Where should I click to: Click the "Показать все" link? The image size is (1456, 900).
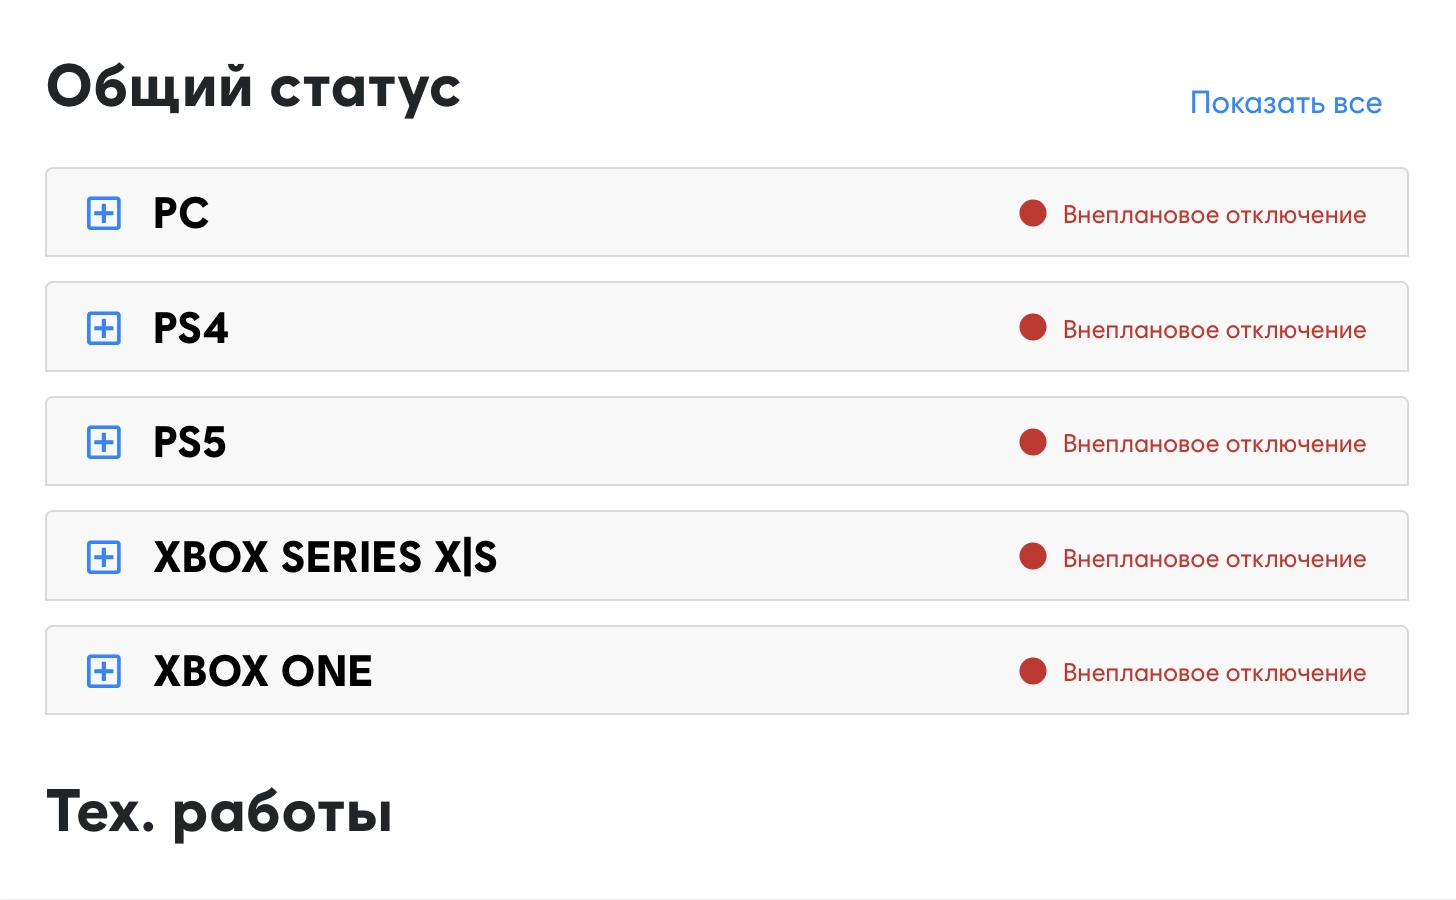[x=1285, y=103]
